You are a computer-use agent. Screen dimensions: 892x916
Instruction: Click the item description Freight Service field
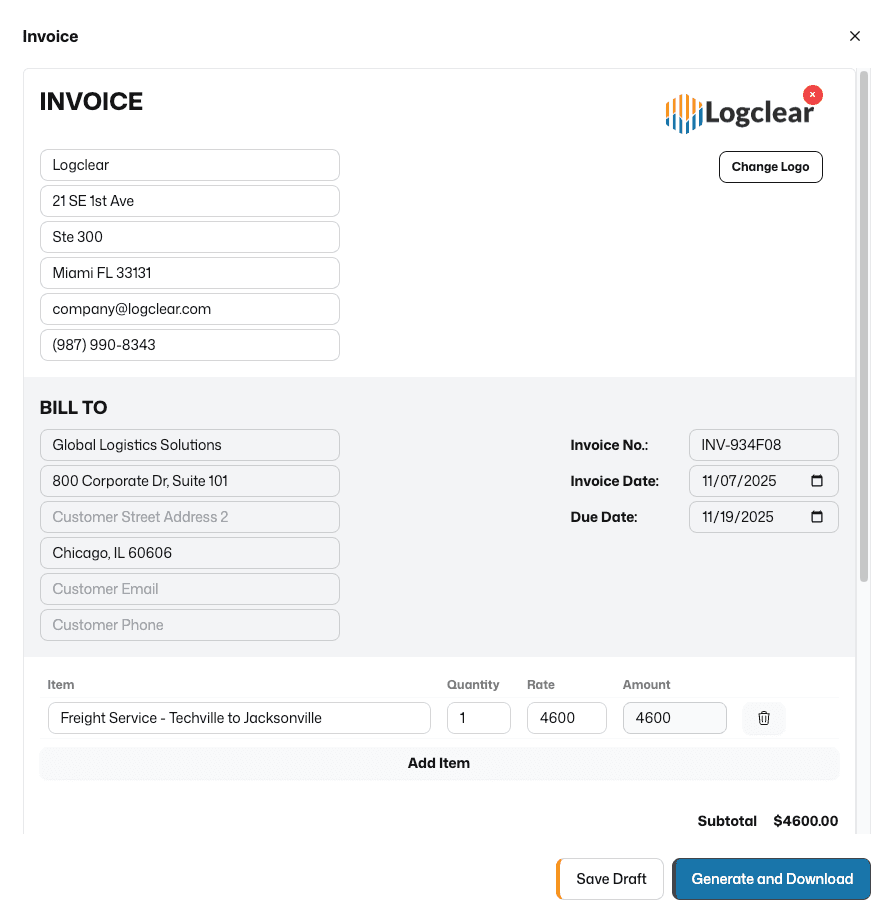coord(239,718)
